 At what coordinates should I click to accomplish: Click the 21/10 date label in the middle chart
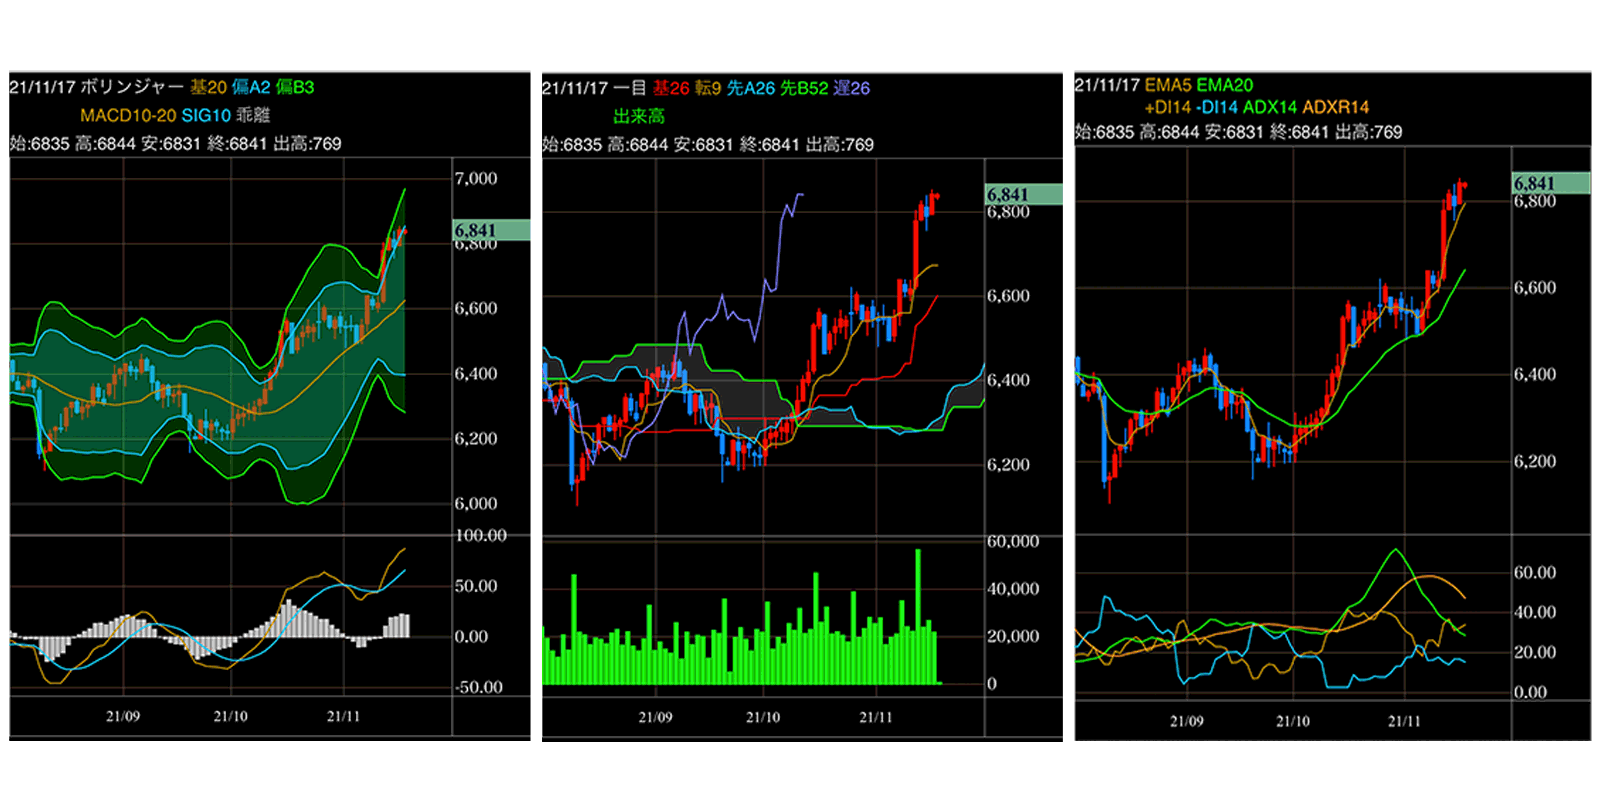pos(763,718)
